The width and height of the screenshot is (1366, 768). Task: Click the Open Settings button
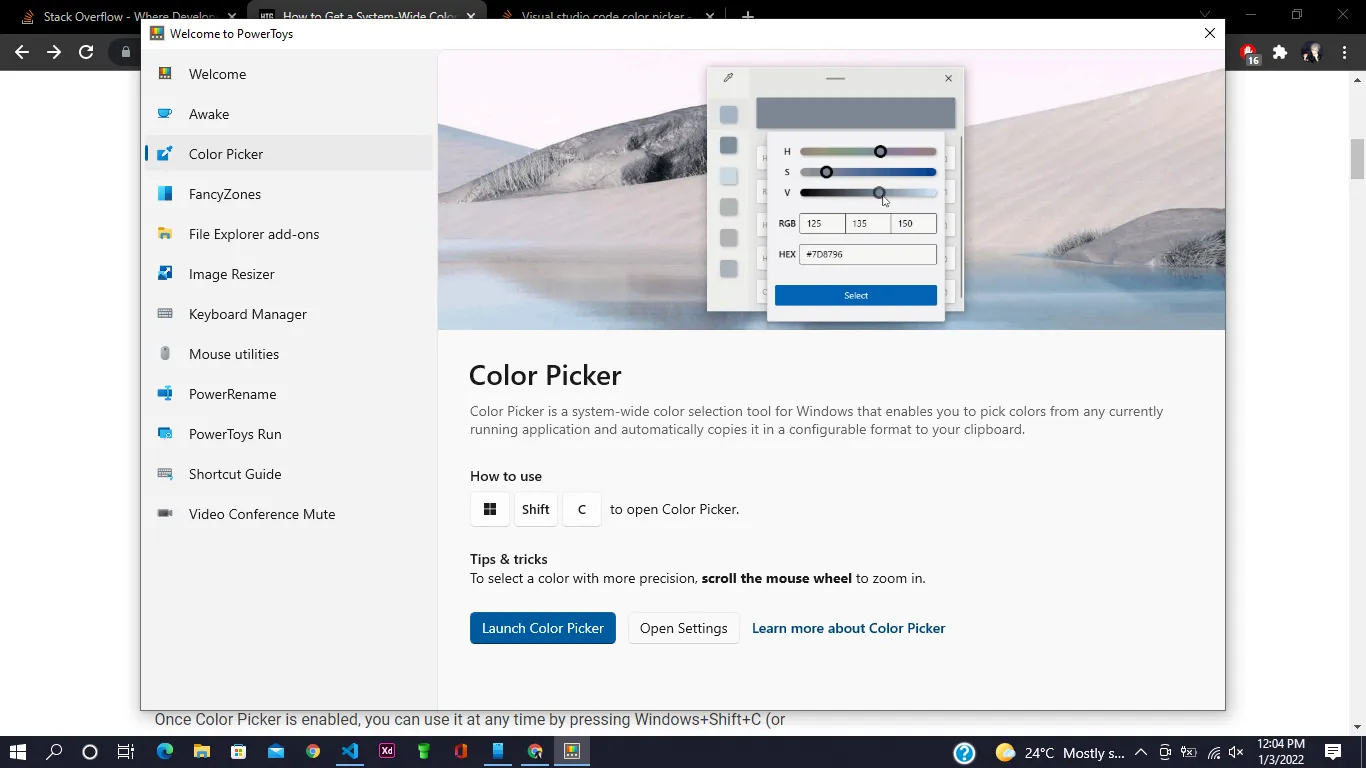pyautogui.click(x=684, y=628)
